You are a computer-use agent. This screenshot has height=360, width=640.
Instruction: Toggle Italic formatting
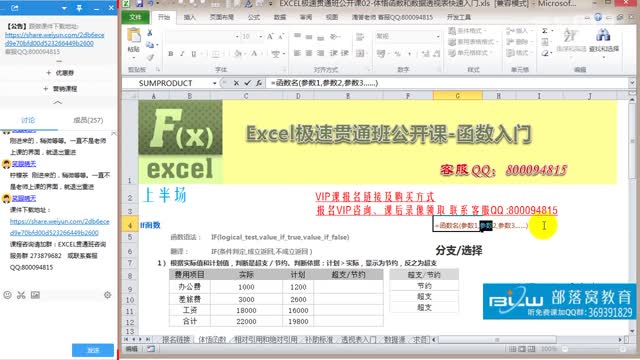pyautogui.click(x=182, y=53)
